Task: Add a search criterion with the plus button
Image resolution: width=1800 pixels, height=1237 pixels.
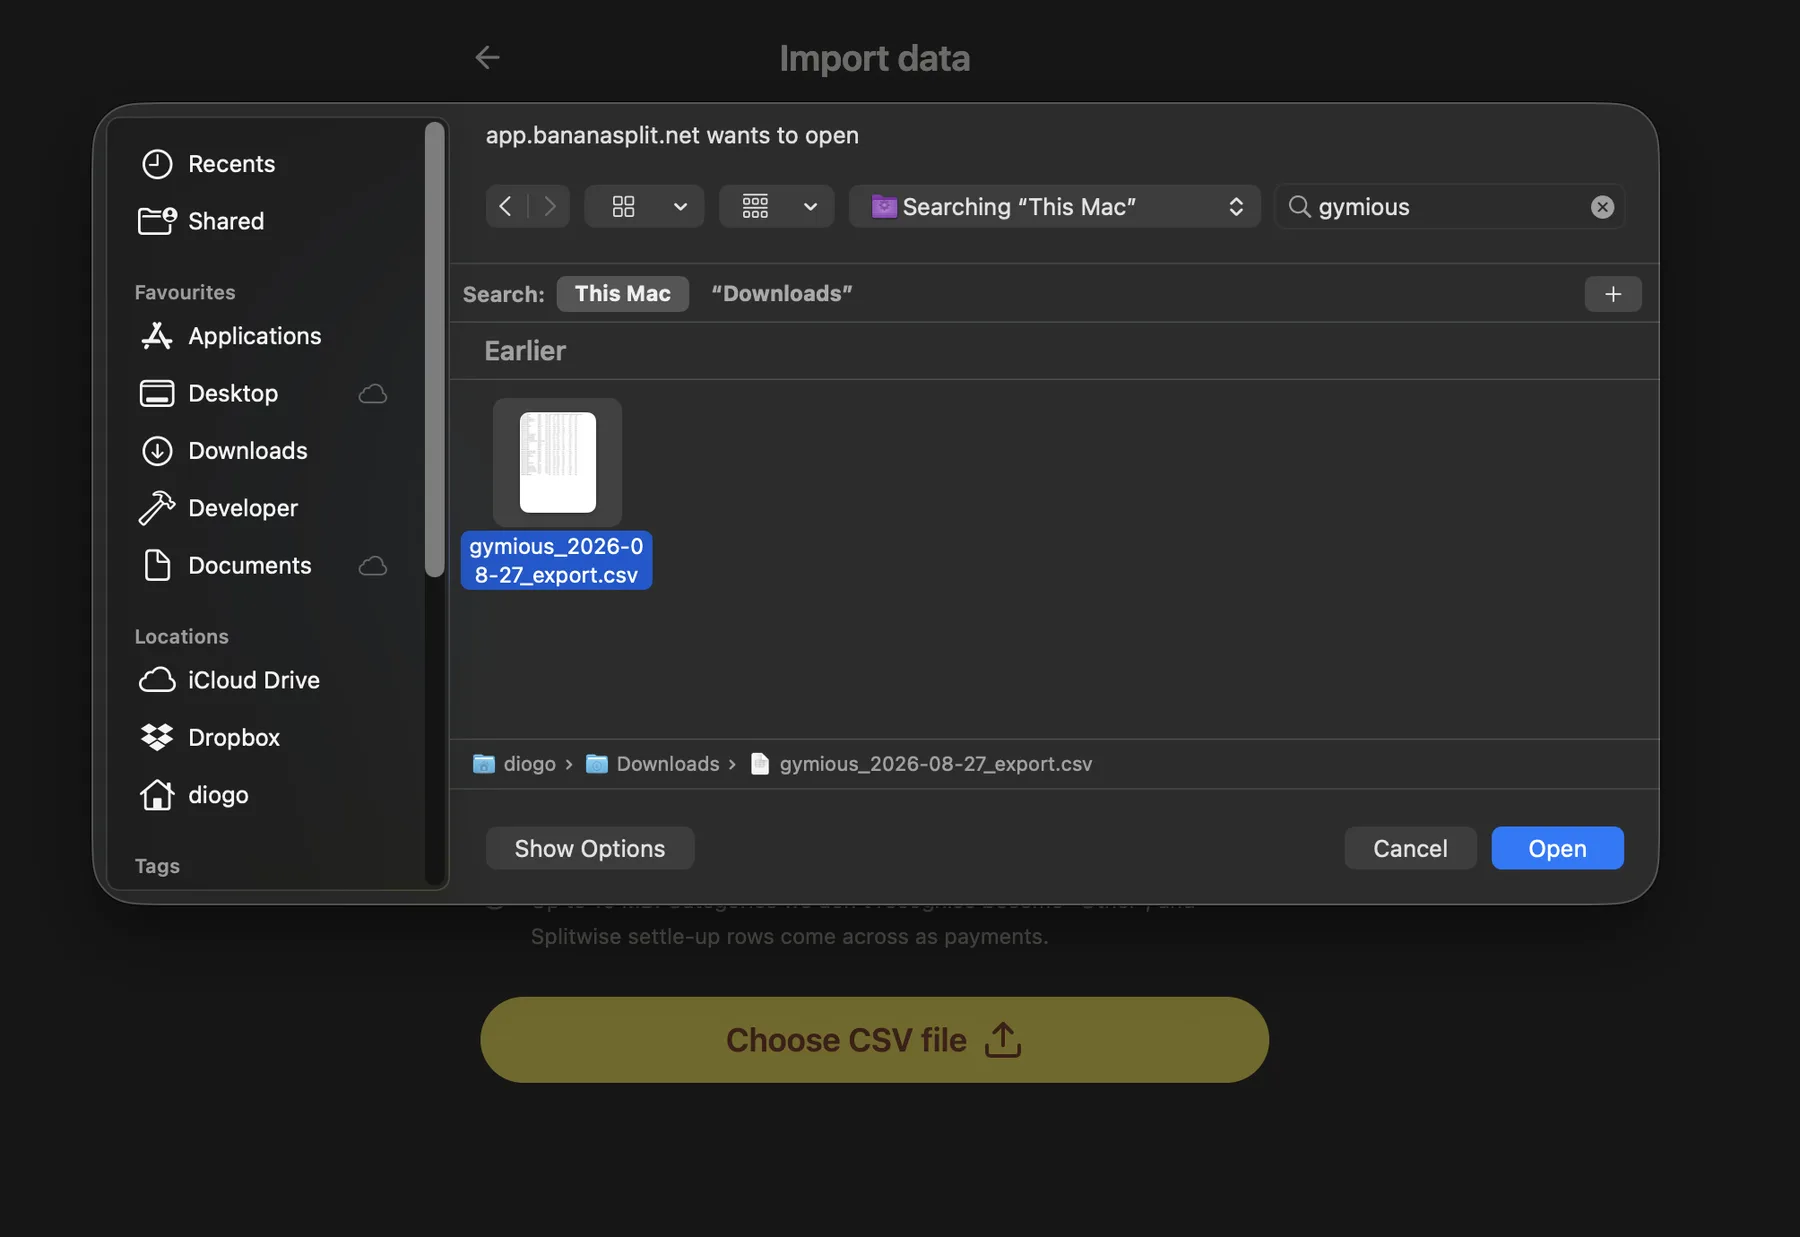Action: [1613, 294]
